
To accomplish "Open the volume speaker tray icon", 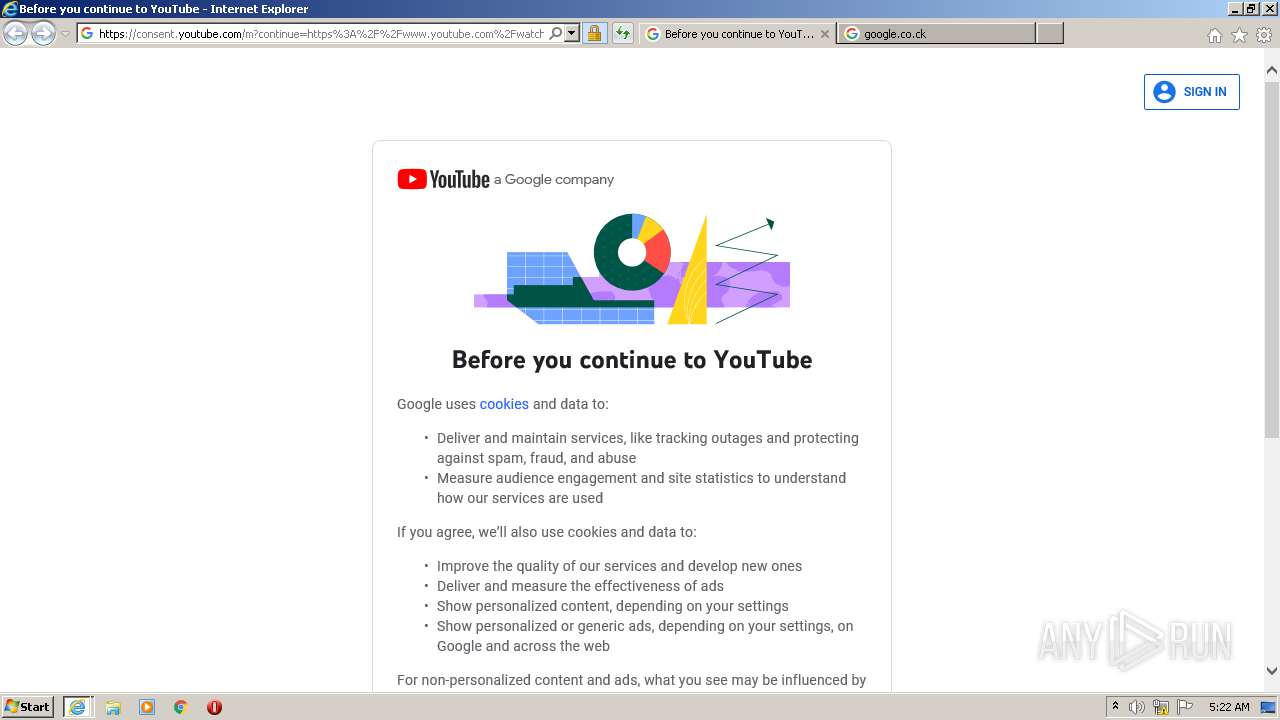I will tap(1137, 707).
